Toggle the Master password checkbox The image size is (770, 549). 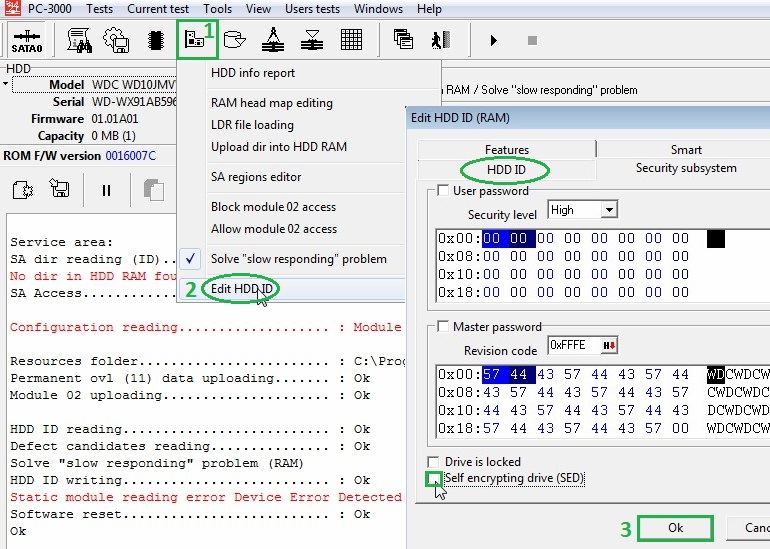click(442, 327)
